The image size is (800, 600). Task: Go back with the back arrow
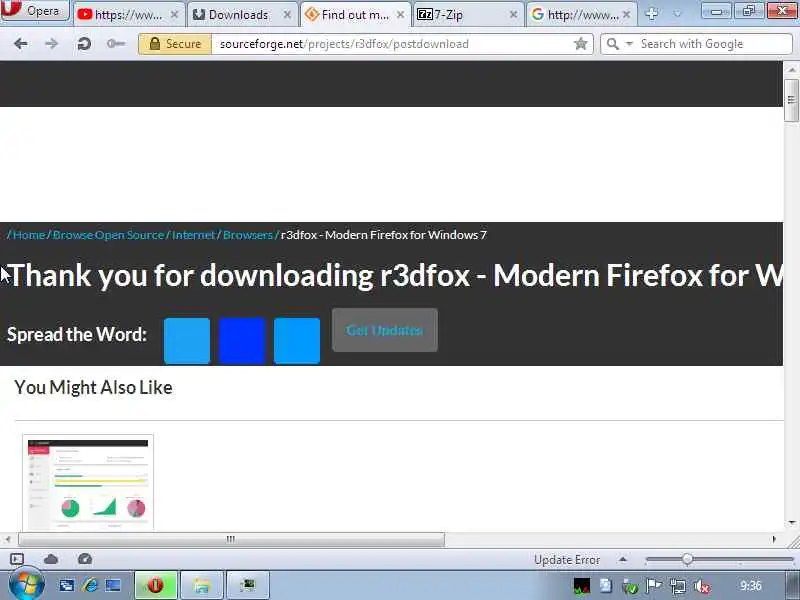[20, 44]
